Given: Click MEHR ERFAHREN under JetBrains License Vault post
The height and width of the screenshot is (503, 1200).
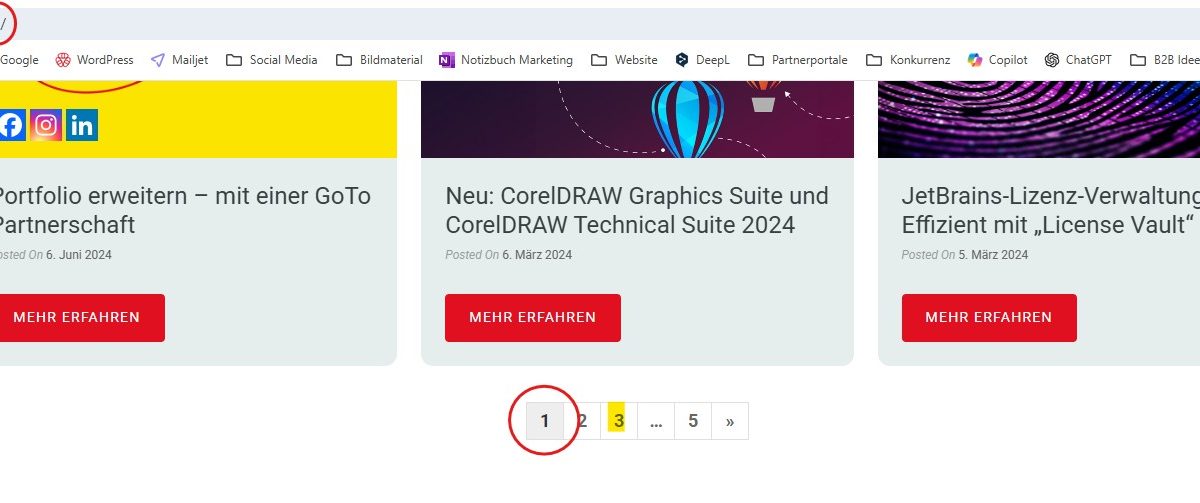Looking at the screenshot, I should point(989,318).
